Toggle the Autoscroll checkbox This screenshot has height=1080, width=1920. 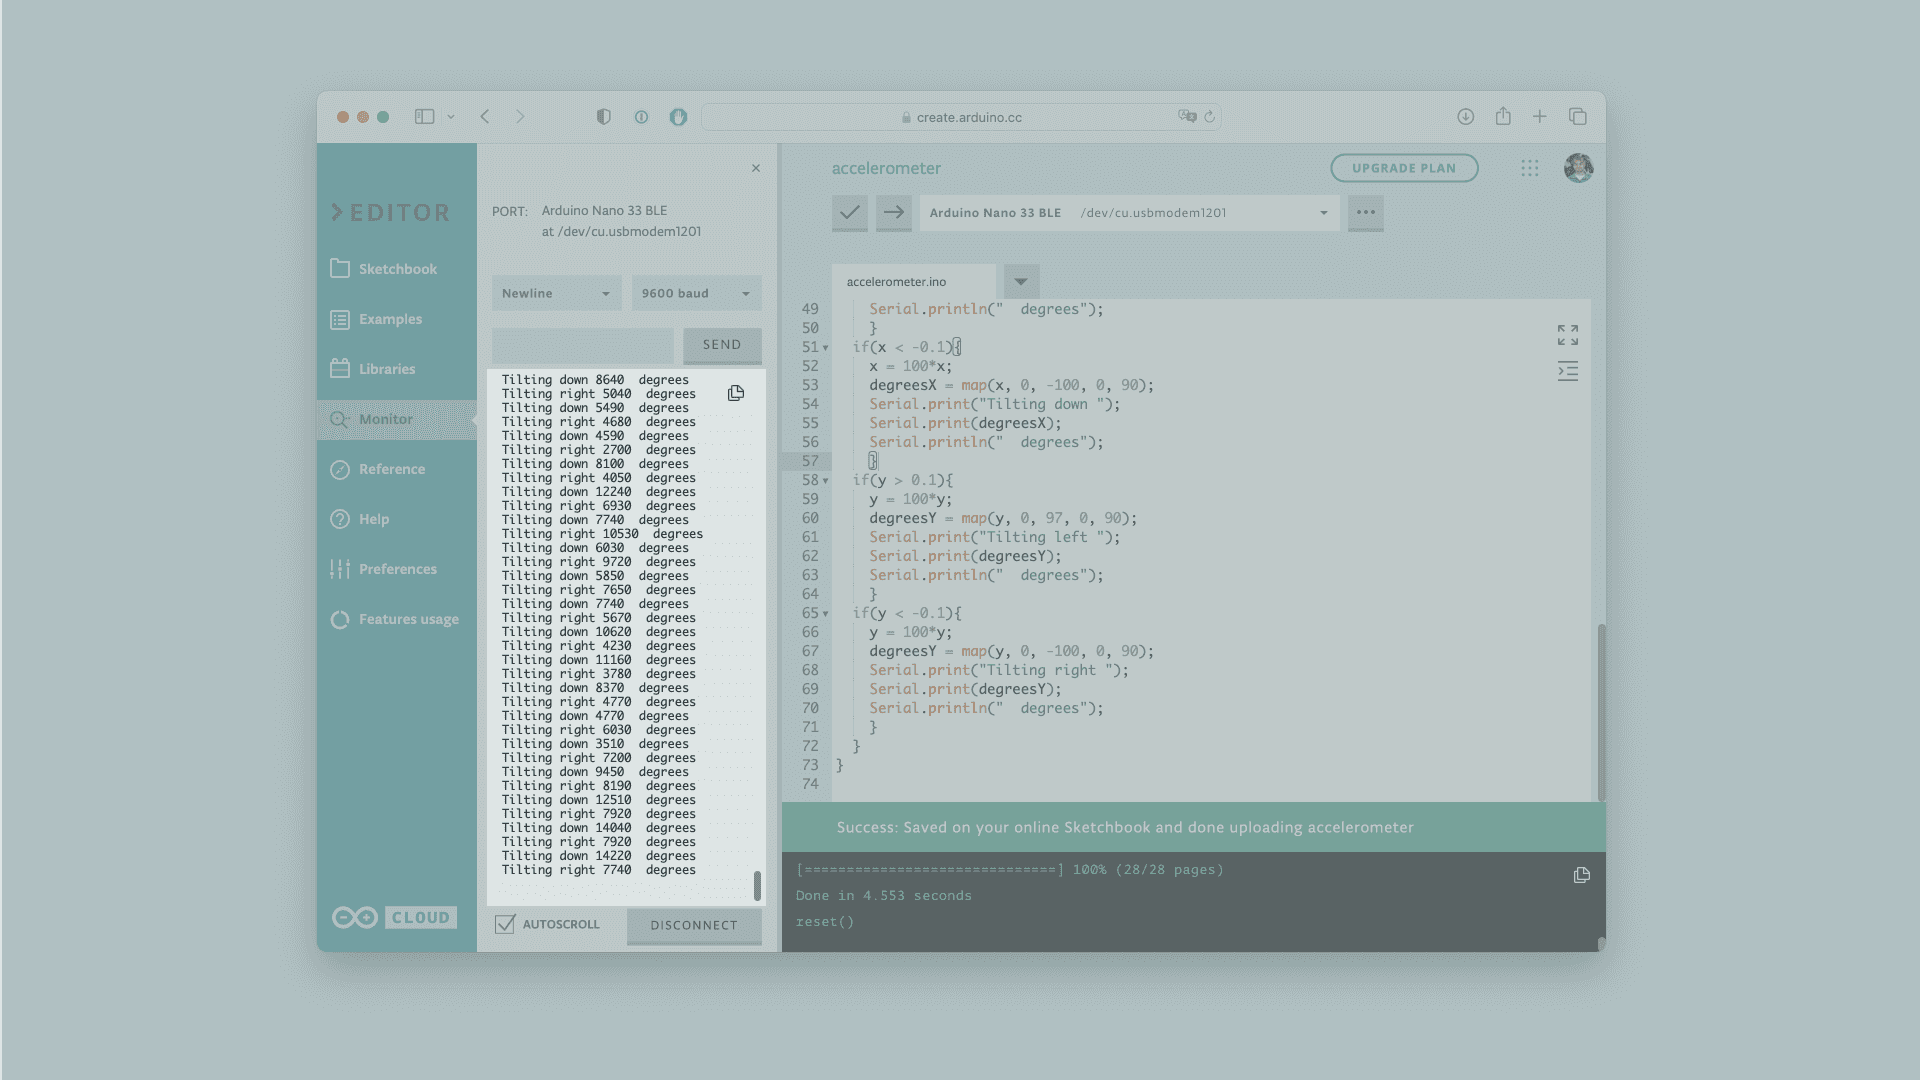point(505,924)
